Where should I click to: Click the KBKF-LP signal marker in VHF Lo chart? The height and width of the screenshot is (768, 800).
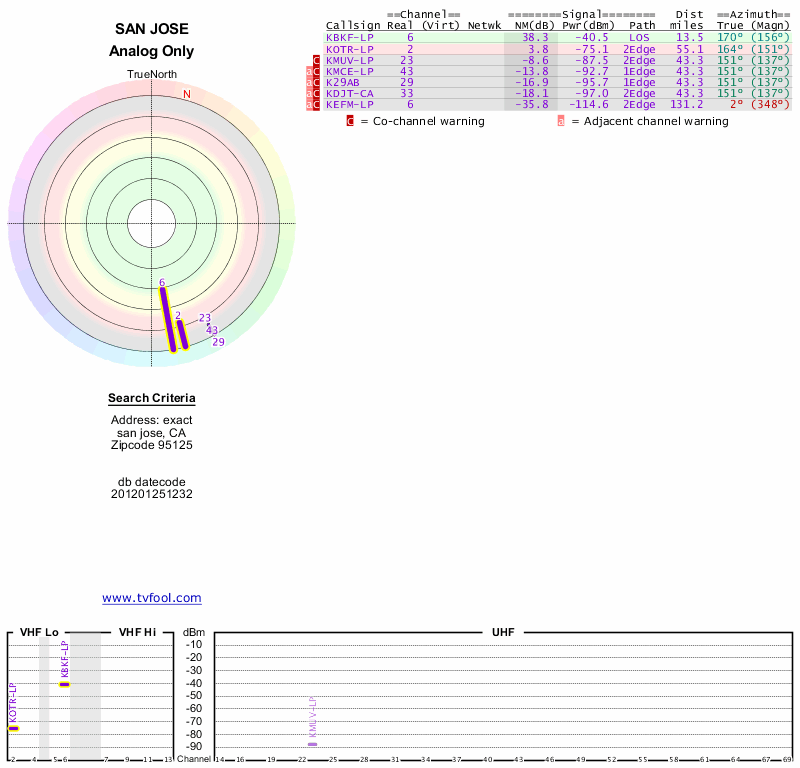point(64,684)
